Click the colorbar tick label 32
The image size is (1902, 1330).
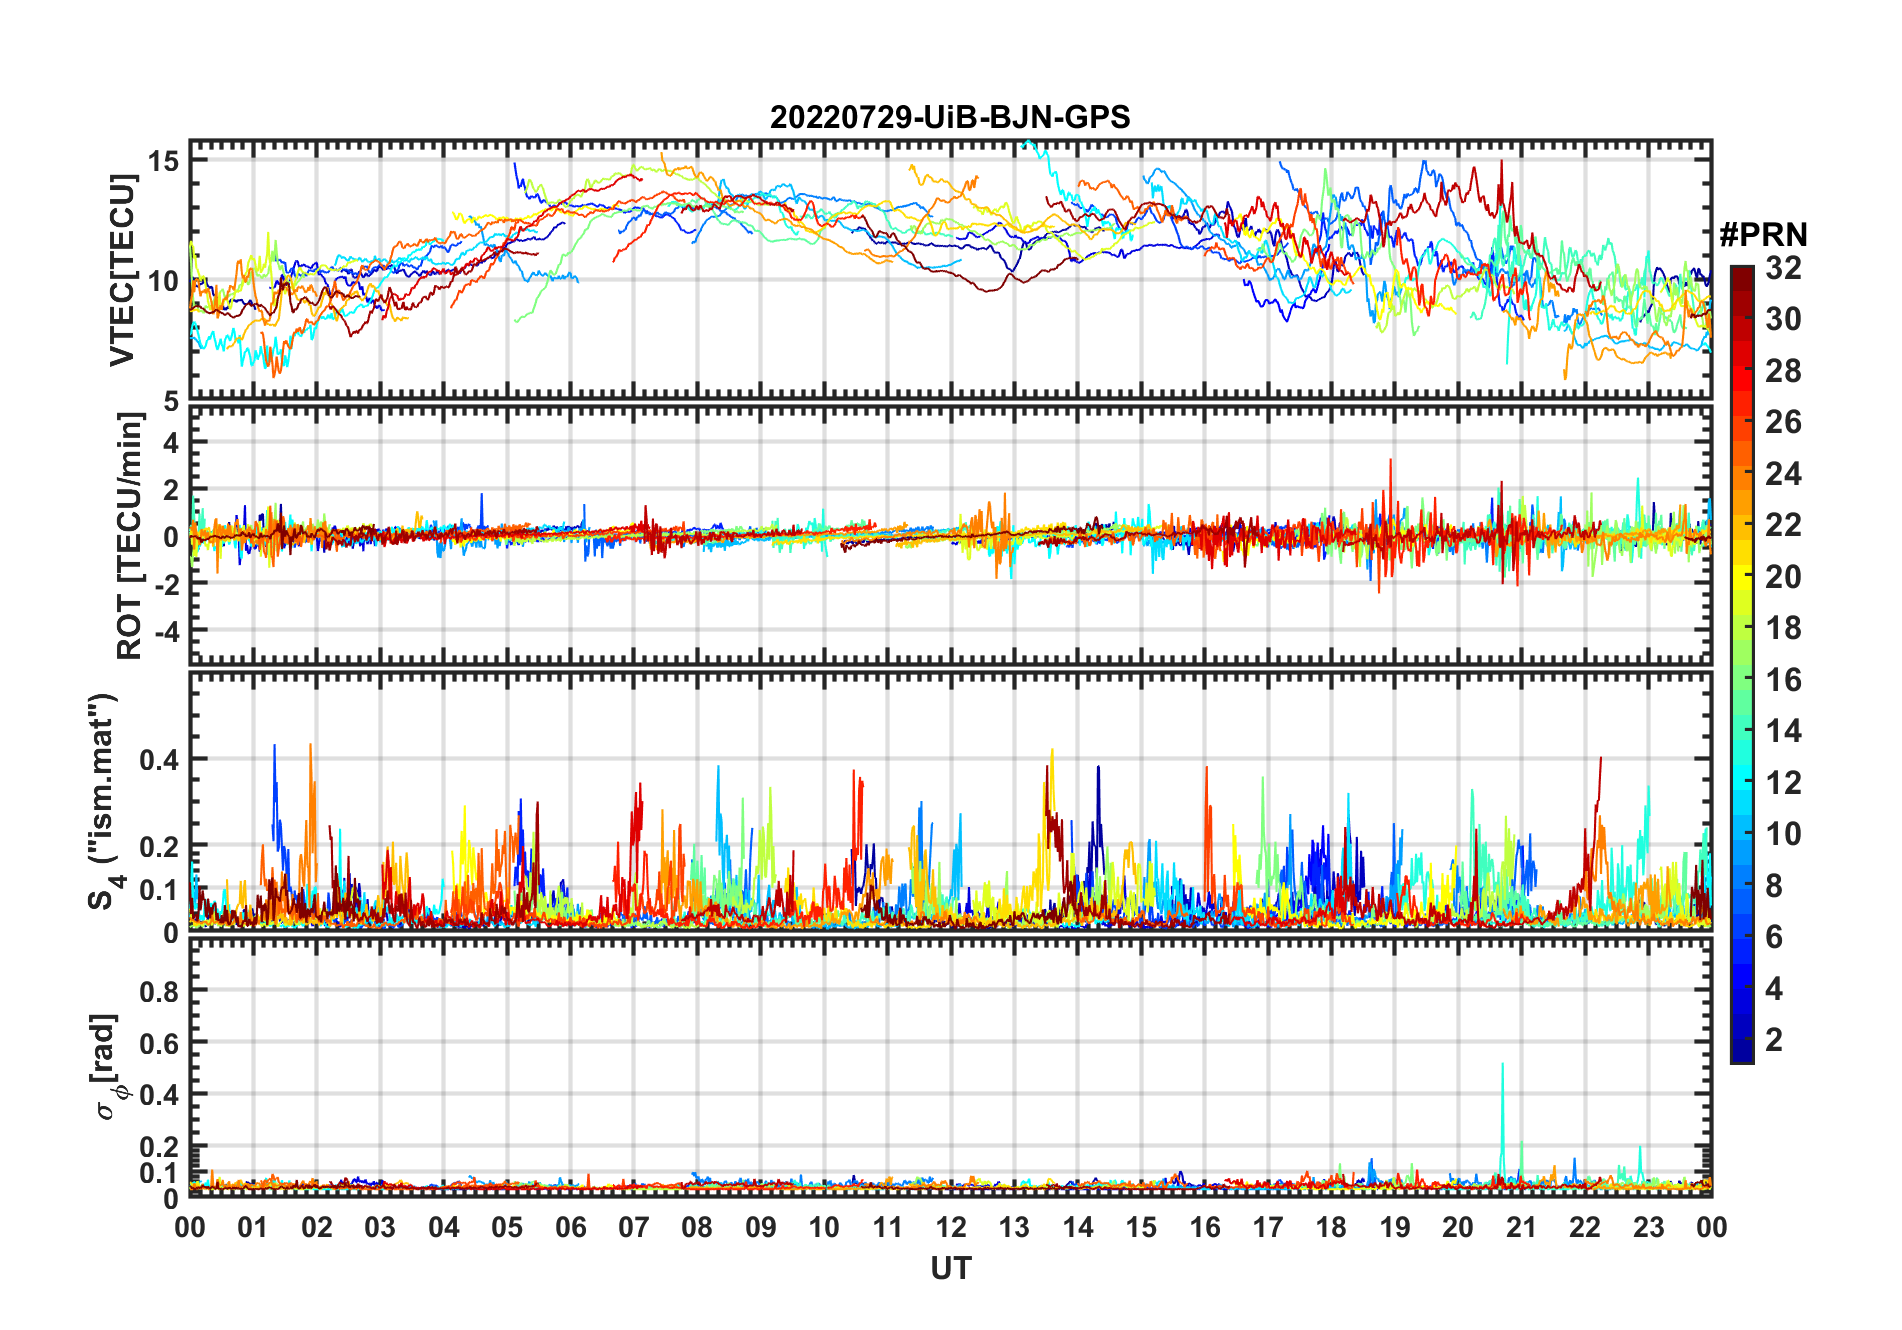(x=1783, y=268)
